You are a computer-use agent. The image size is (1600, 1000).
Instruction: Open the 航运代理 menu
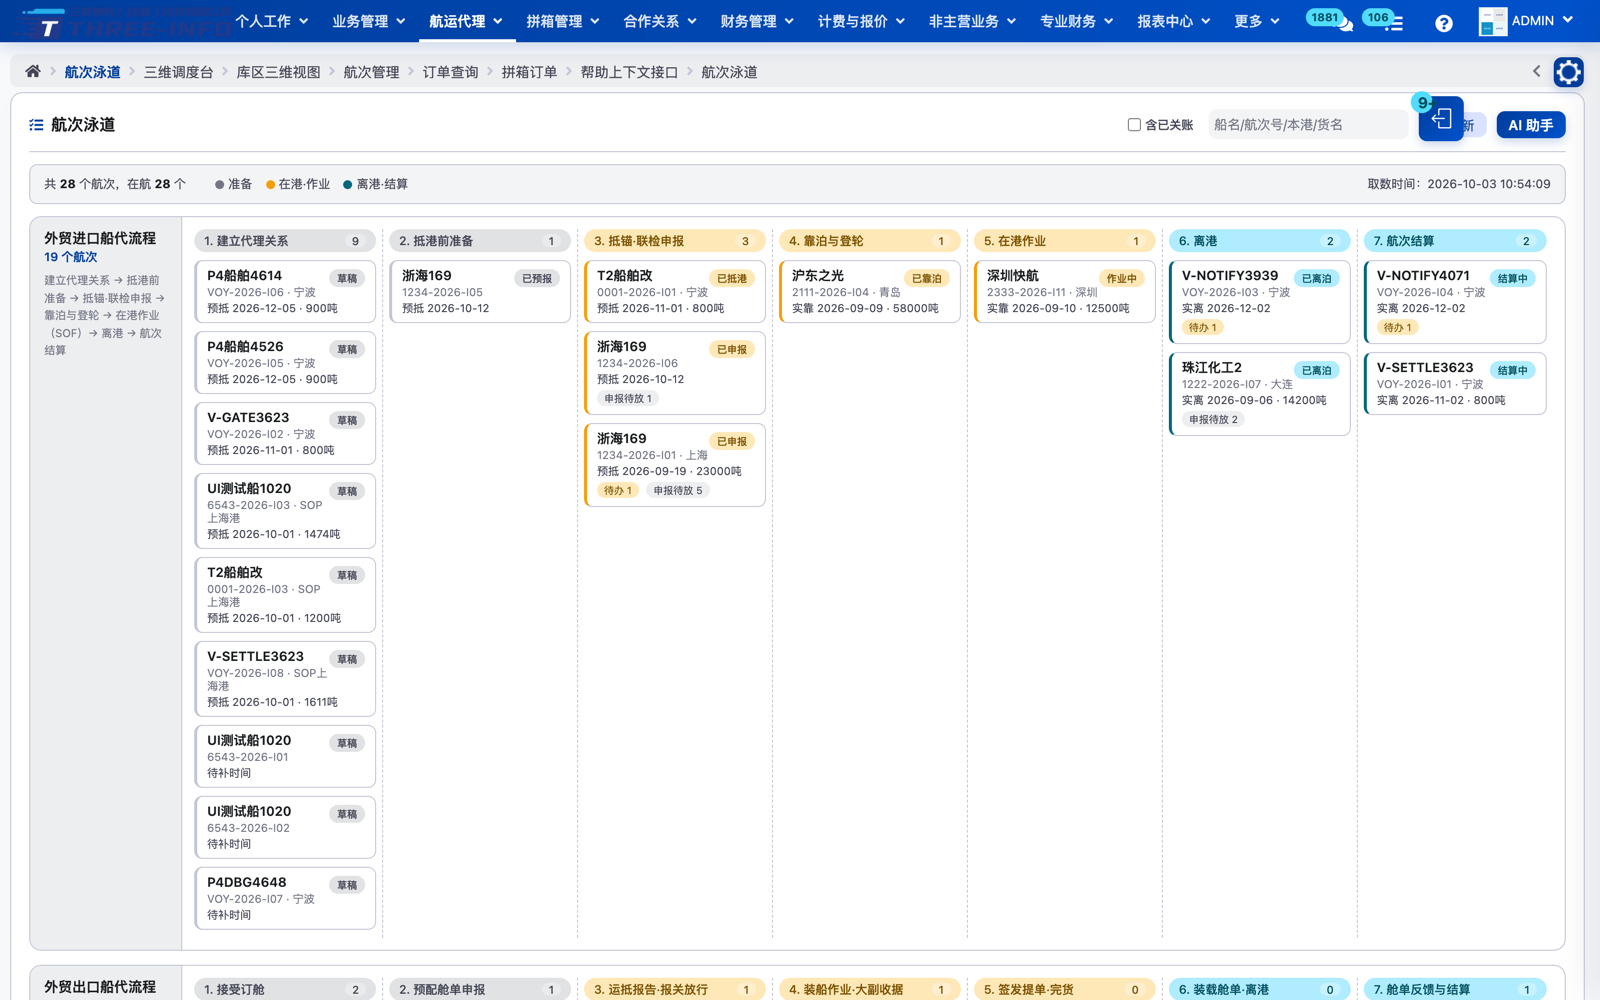466,21
